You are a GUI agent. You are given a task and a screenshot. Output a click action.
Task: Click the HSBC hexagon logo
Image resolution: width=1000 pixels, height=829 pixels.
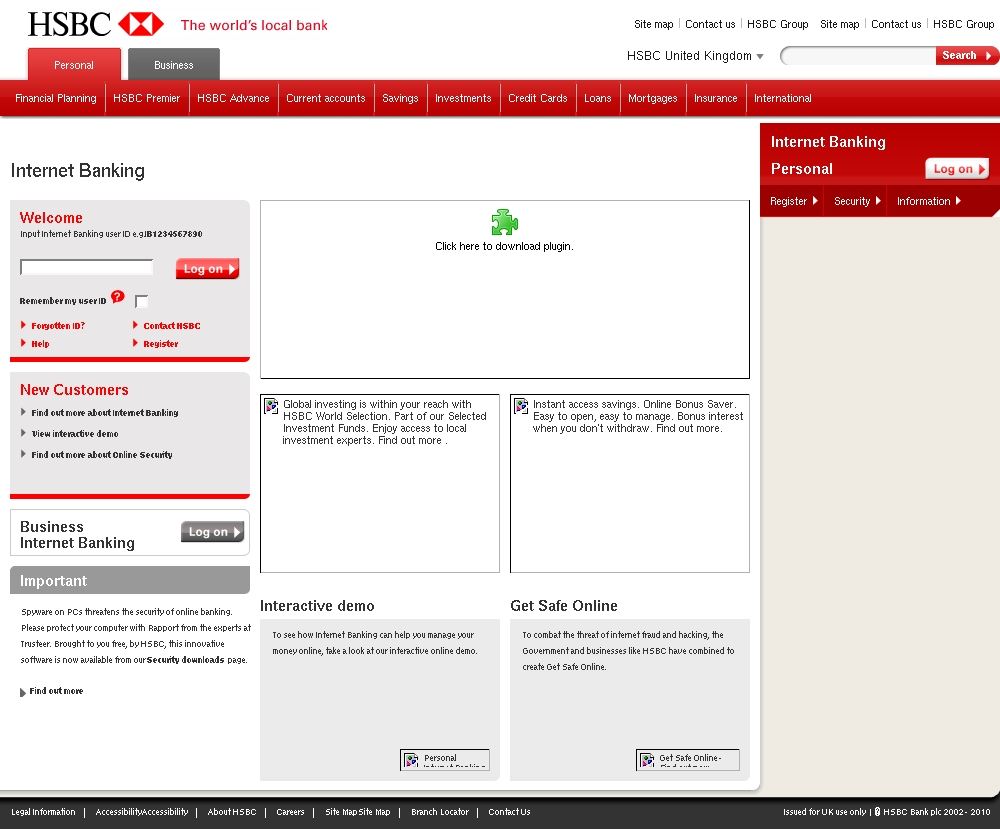point(141,24)
